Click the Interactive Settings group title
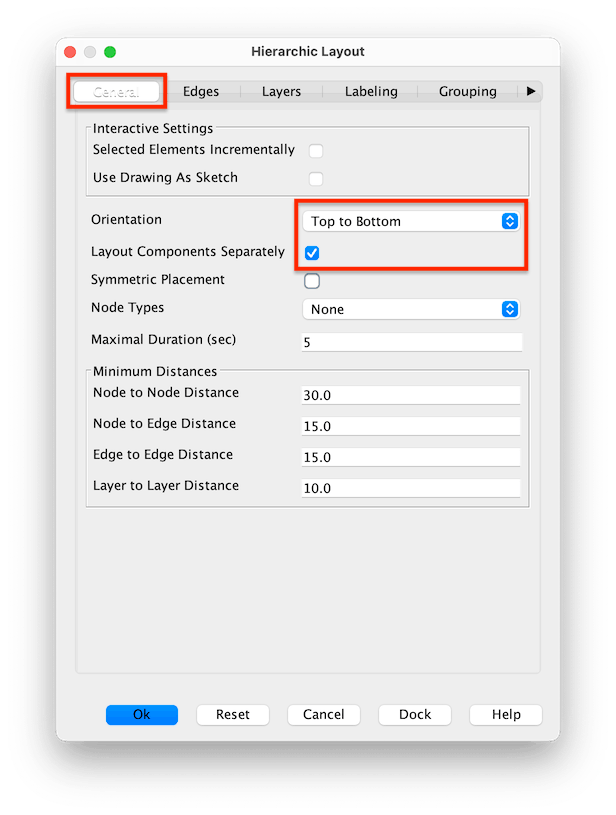The height and width of the screenshot is (815, 616). coord(153,128)
